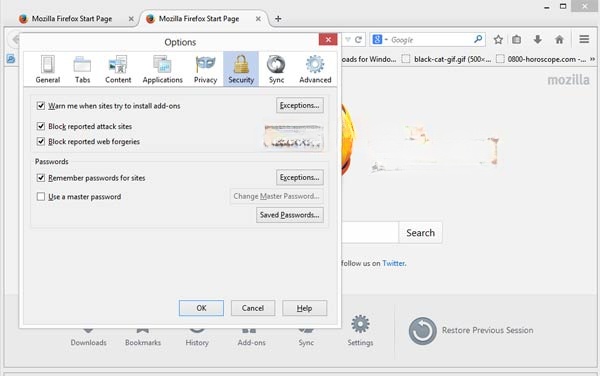Close the Options dialog

328,39
